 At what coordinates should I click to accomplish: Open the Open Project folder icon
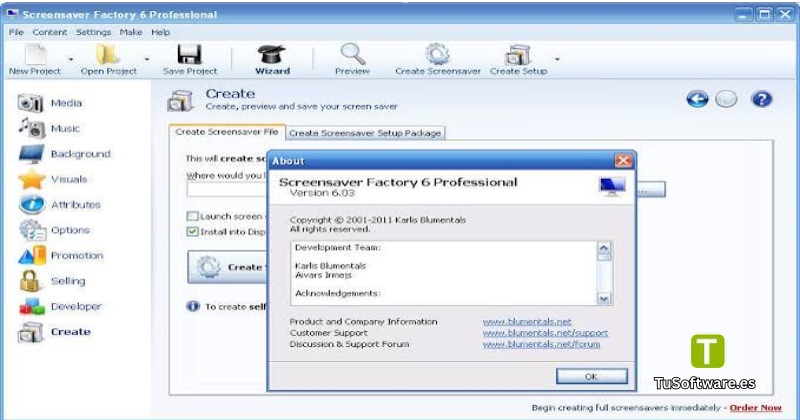coord(108,55)
